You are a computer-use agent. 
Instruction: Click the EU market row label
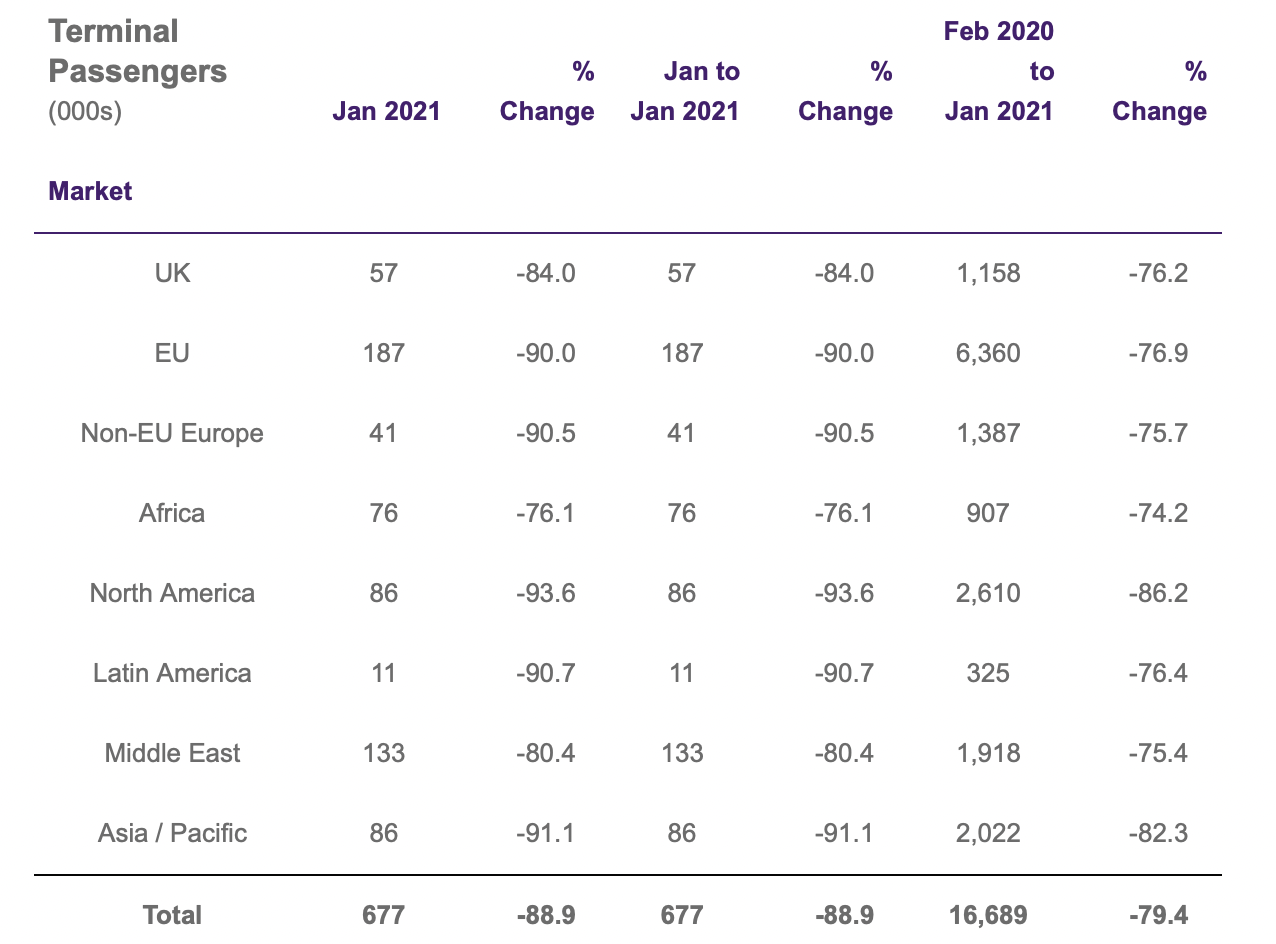point(172,353)
